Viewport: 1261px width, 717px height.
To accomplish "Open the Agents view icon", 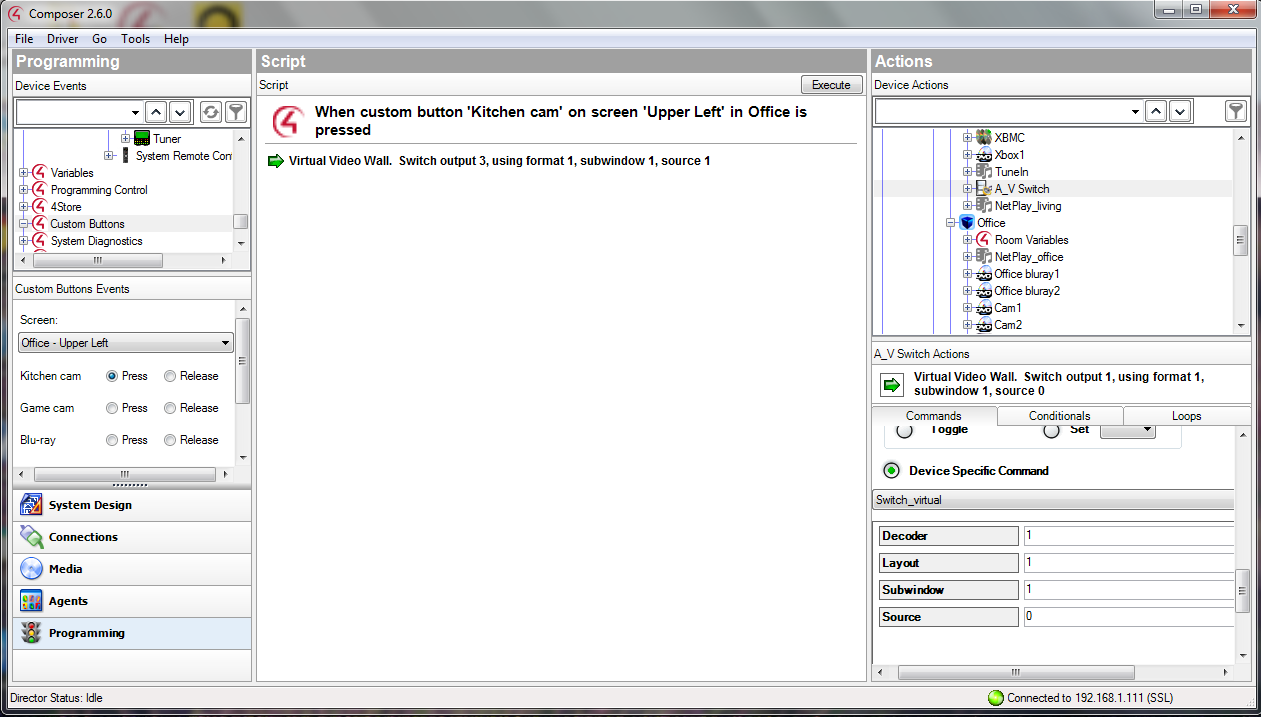I will (31, 601).
